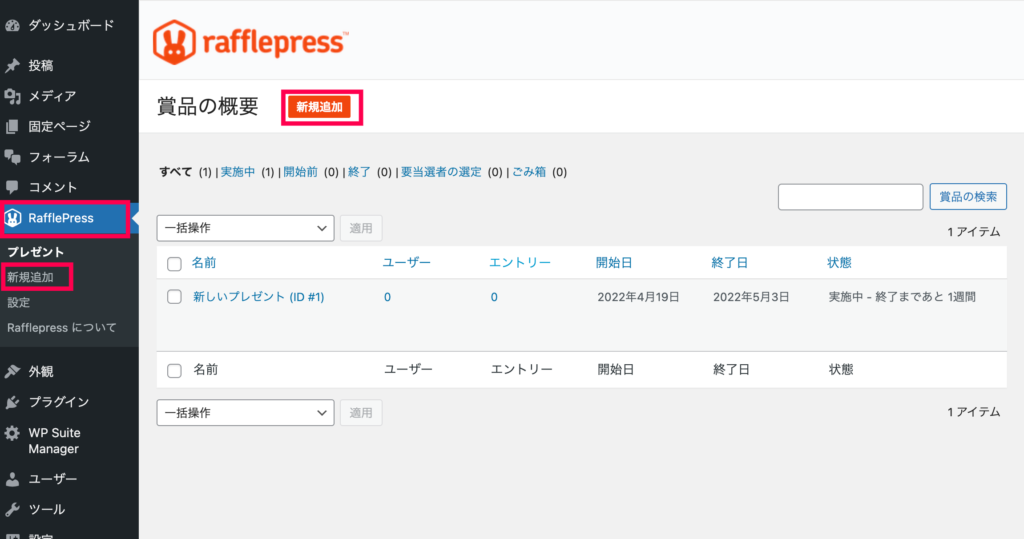The image size is (1024, 539).
Task: Click the top 1 アイテム count text
Action: click(974, 232)
